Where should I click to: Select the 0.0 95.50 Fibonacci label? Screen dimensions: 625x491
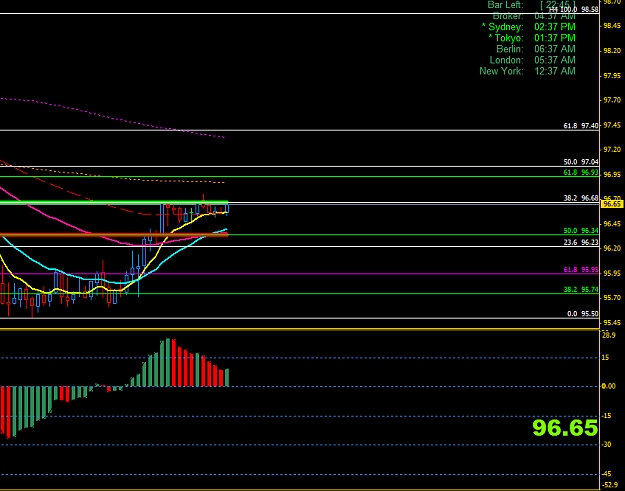[x=582, y=314]
